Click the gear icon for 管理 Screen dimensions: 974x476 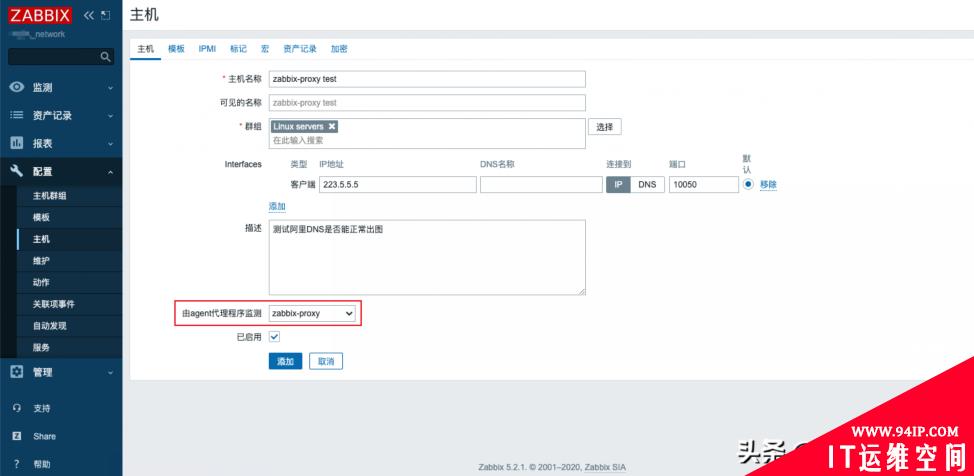coord(17,372)
